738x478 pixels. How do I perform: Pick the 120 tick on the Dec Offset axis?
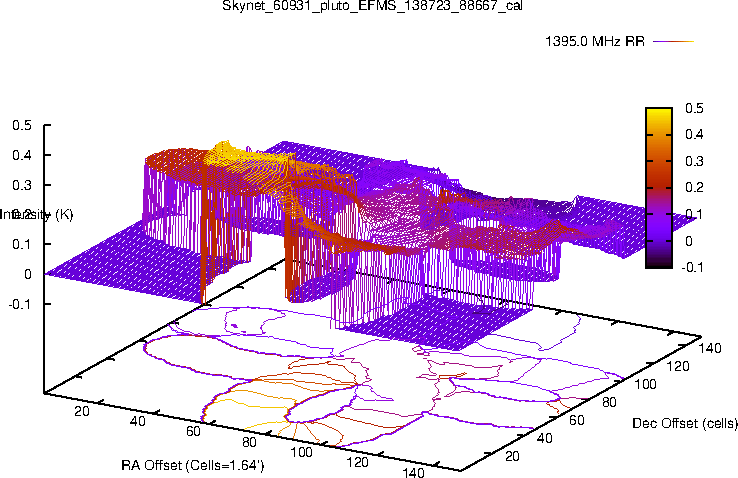point(678,366)
